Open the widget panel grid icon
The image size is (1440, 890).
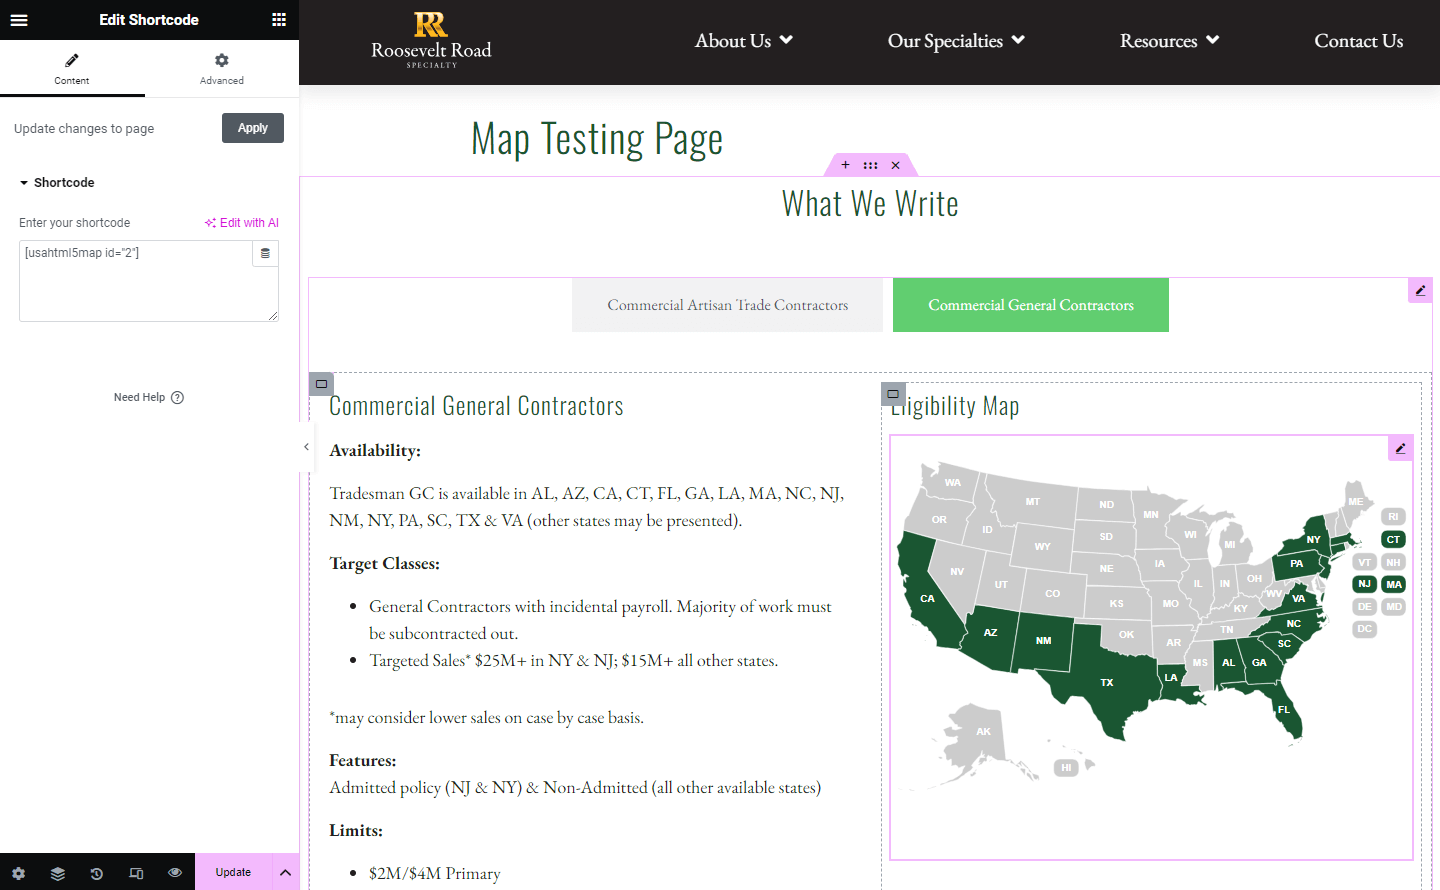[278, 19]
